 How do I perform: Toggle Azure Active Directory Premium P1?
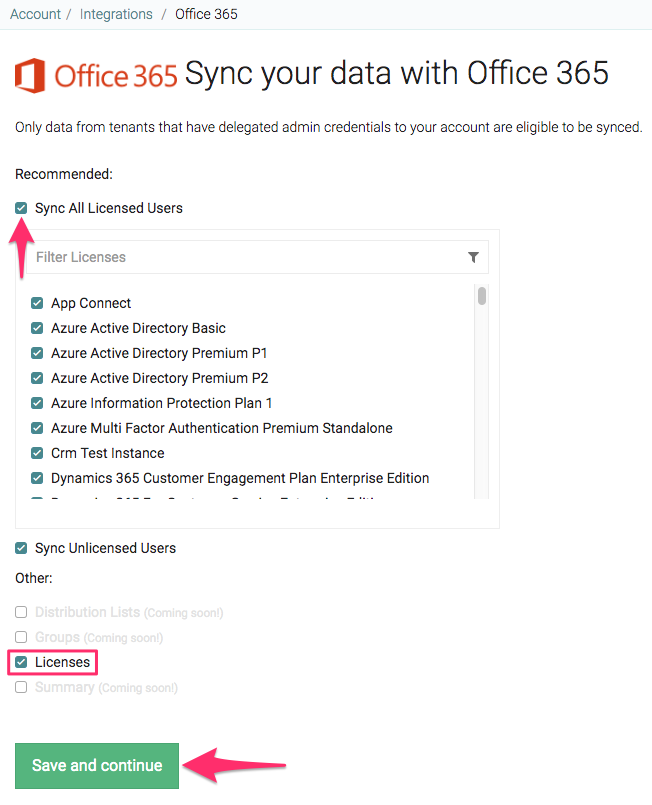37,353
